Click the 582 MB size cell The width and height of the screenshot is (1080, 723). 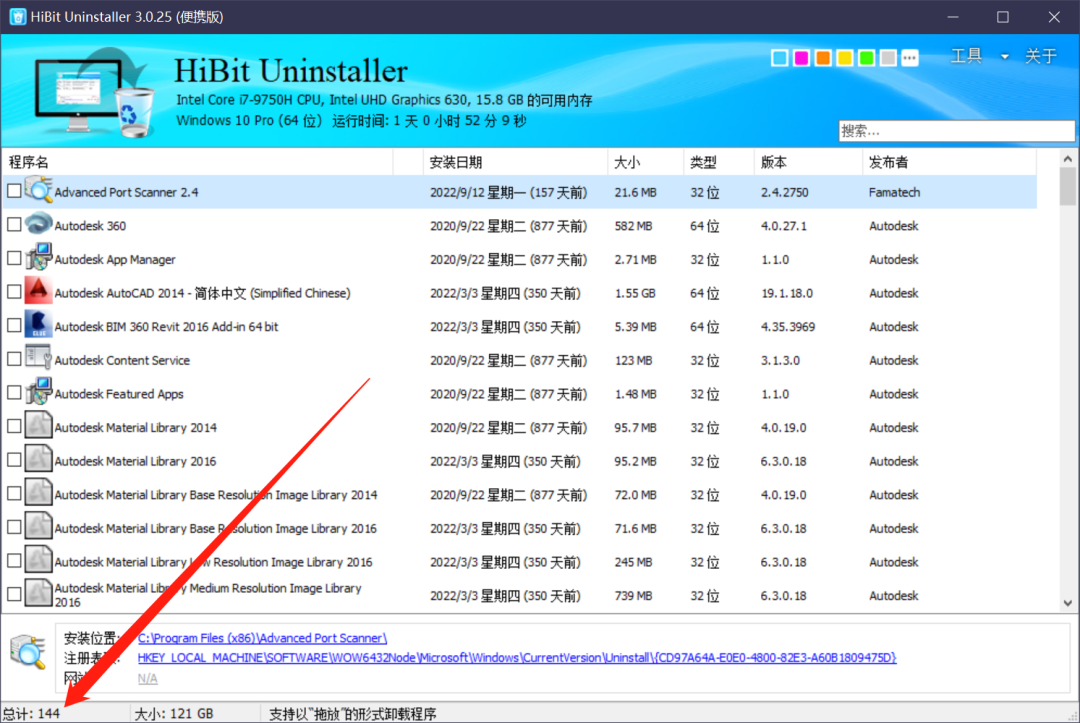click(x=633, y=226)
